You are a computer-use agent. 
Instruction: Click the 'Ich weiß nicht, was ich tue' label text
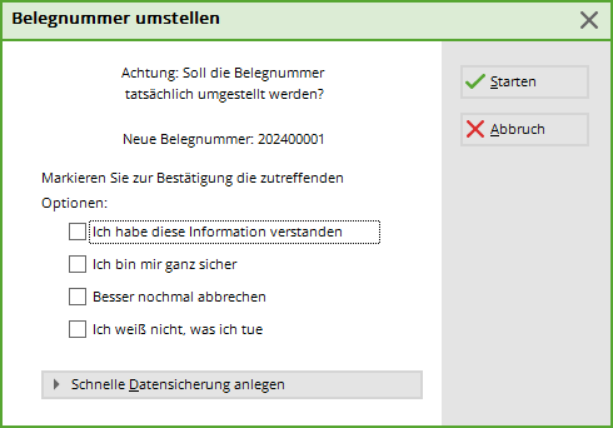click(x=177, y=328)
